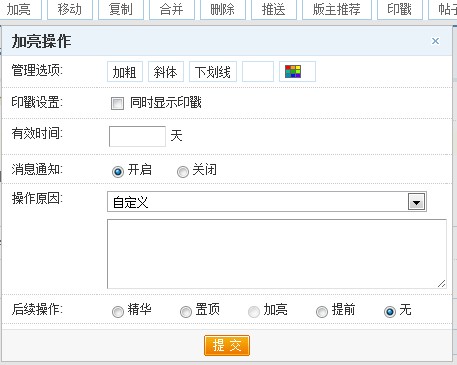Submit with the 提交 button

tap(227, 345)
